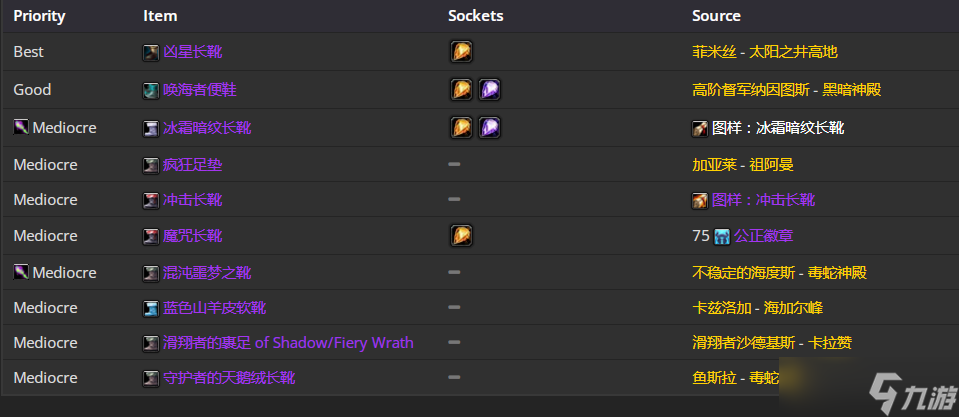Click the 凶星长靴 item icon

point(151,53)
